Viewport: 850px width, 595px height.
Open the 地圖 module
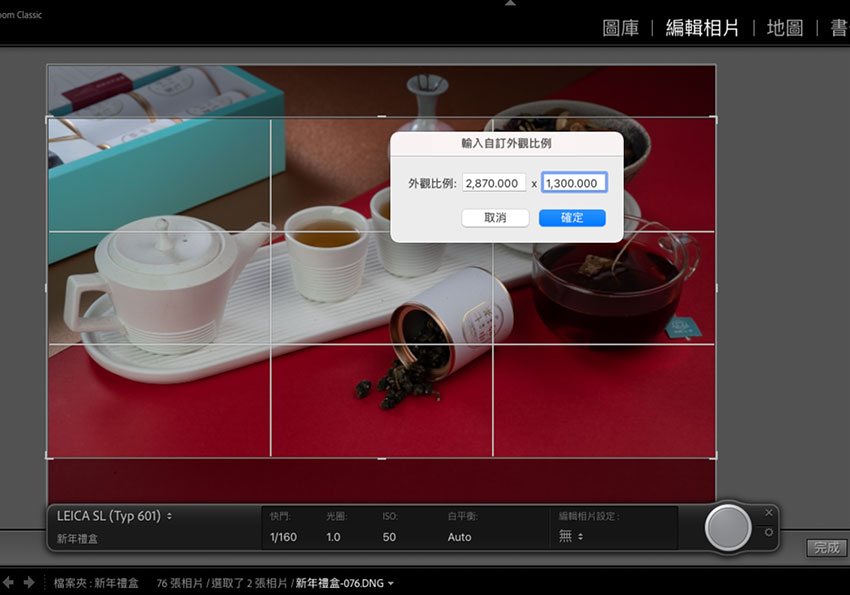(784, 28)
